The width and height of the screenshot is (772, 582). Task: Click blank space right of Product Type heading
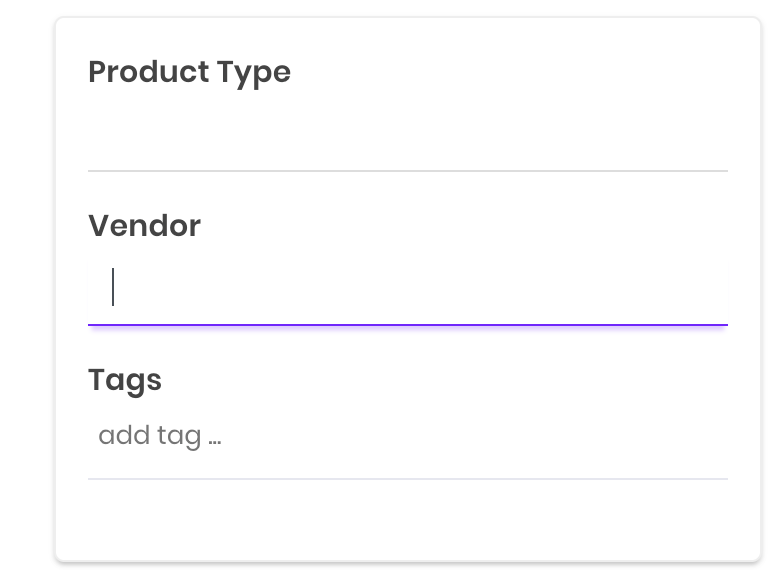coord(500,72)
